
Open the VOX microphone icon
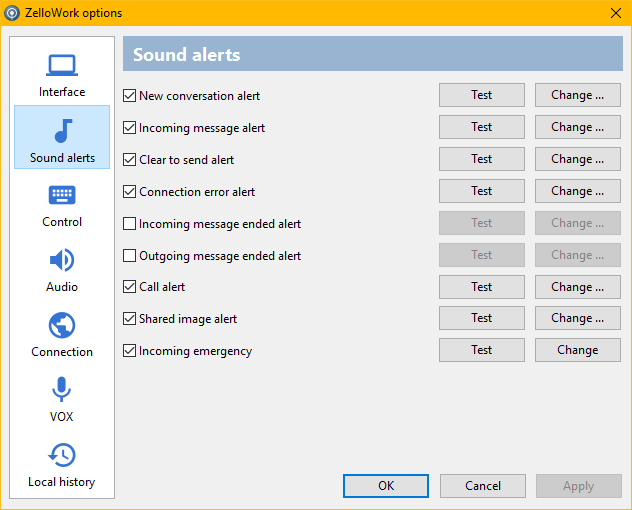[61, 389]
